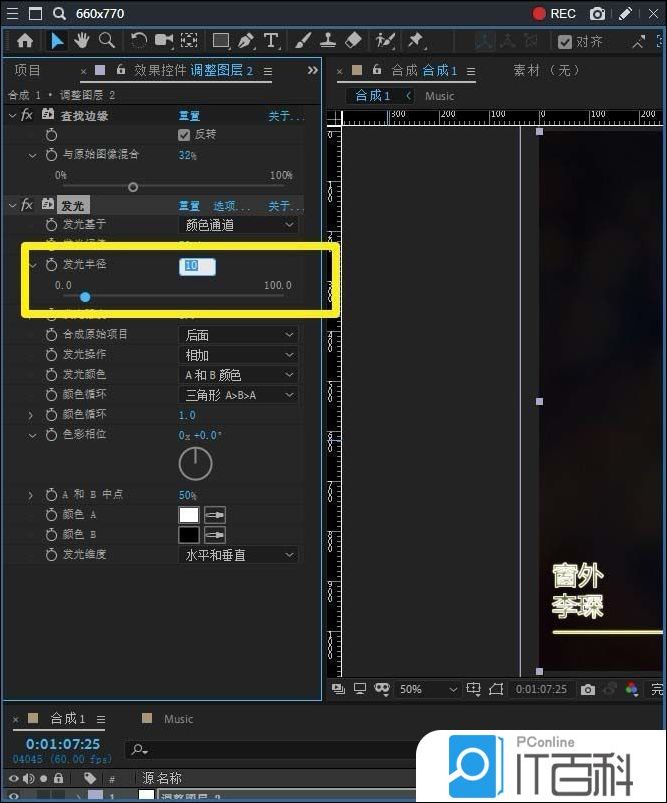The height and width of the screenshot is (803, 667).
Task: Select the Unified Camera tool
Action: [164, 40]
